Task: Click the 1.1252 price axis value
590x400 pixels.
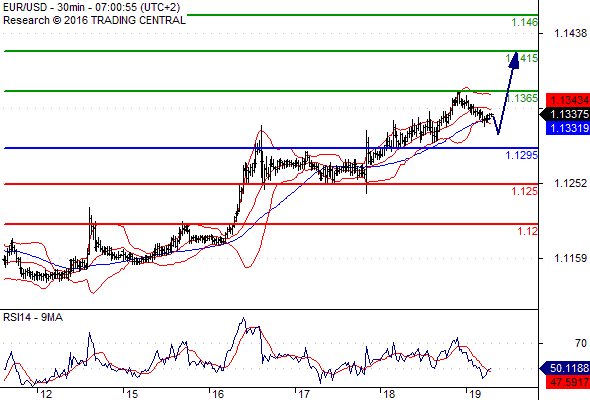Action: pos(570,183)
